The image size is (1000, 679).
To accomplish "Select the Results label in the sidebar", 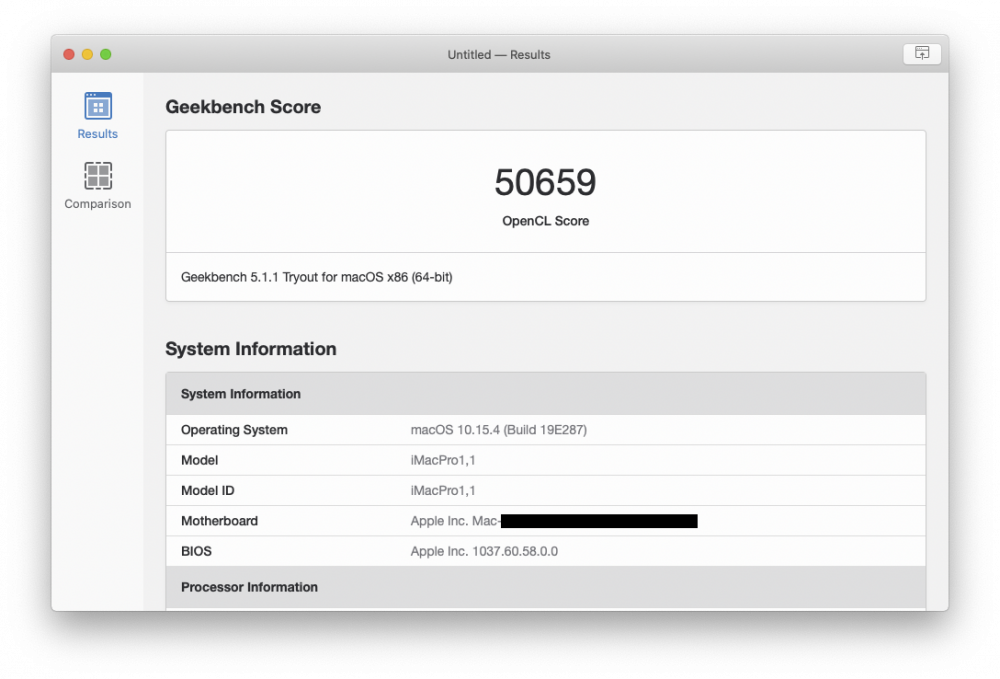I will (x=98, y=134).
